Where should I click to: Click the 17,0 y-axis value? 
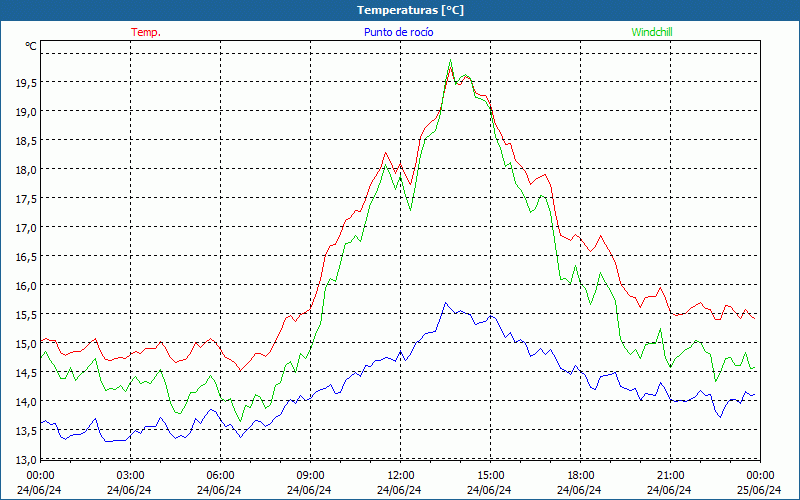click(x=26, y=228)
